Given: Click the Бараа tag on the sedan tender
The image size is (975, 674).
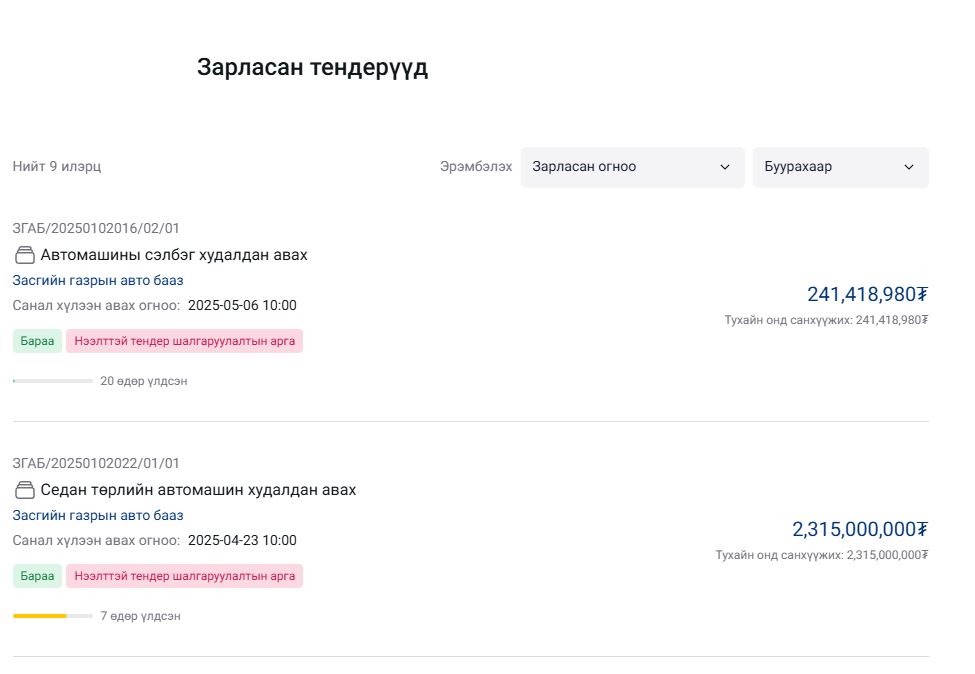Looking at the screenshot, I should pyautogui.click(x=37, y=576).
